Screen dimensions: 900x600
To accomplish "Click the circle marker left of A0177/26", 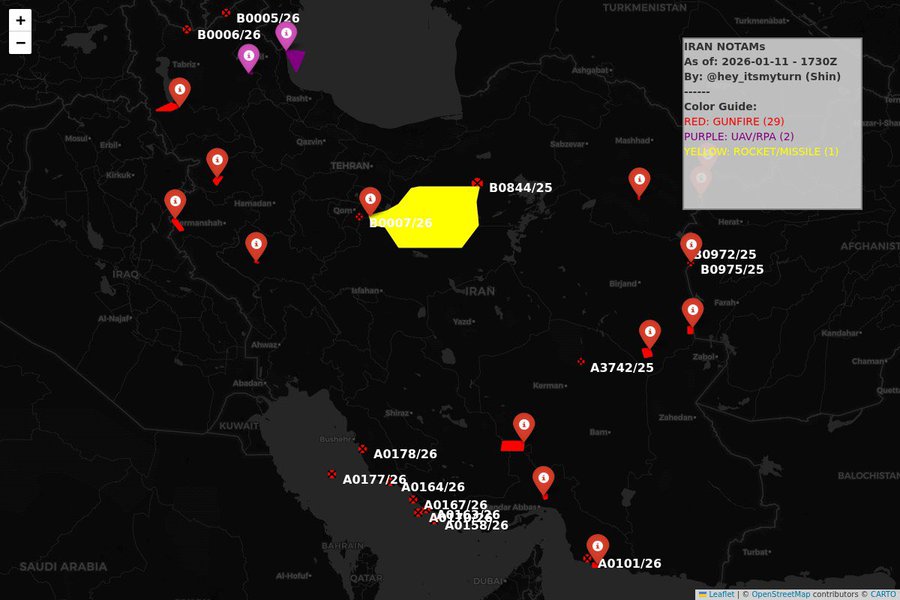I will point(332,474).
